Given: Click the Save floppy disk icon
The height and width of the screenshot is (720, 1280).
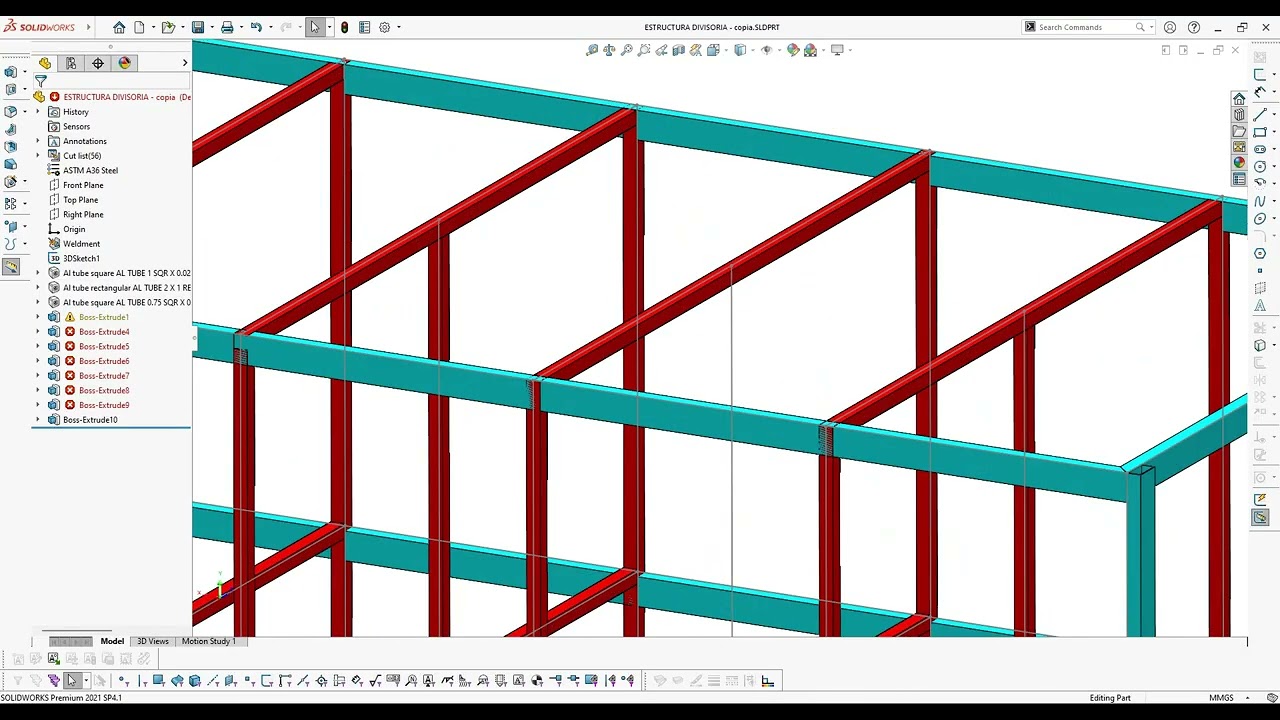Looking at the screenshot, I should point(198,27).
